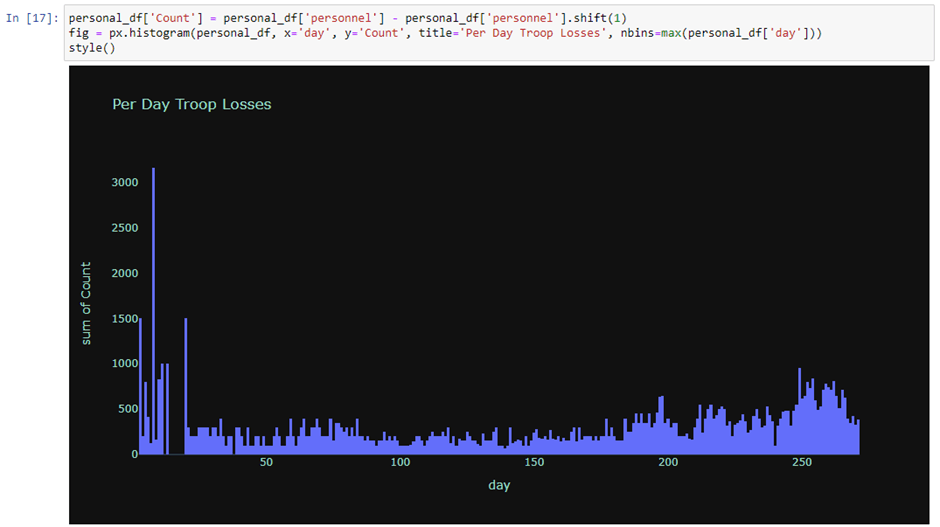Click the 'day' x-axis title
Screen dimensions: 940x527
click(499, 485)
